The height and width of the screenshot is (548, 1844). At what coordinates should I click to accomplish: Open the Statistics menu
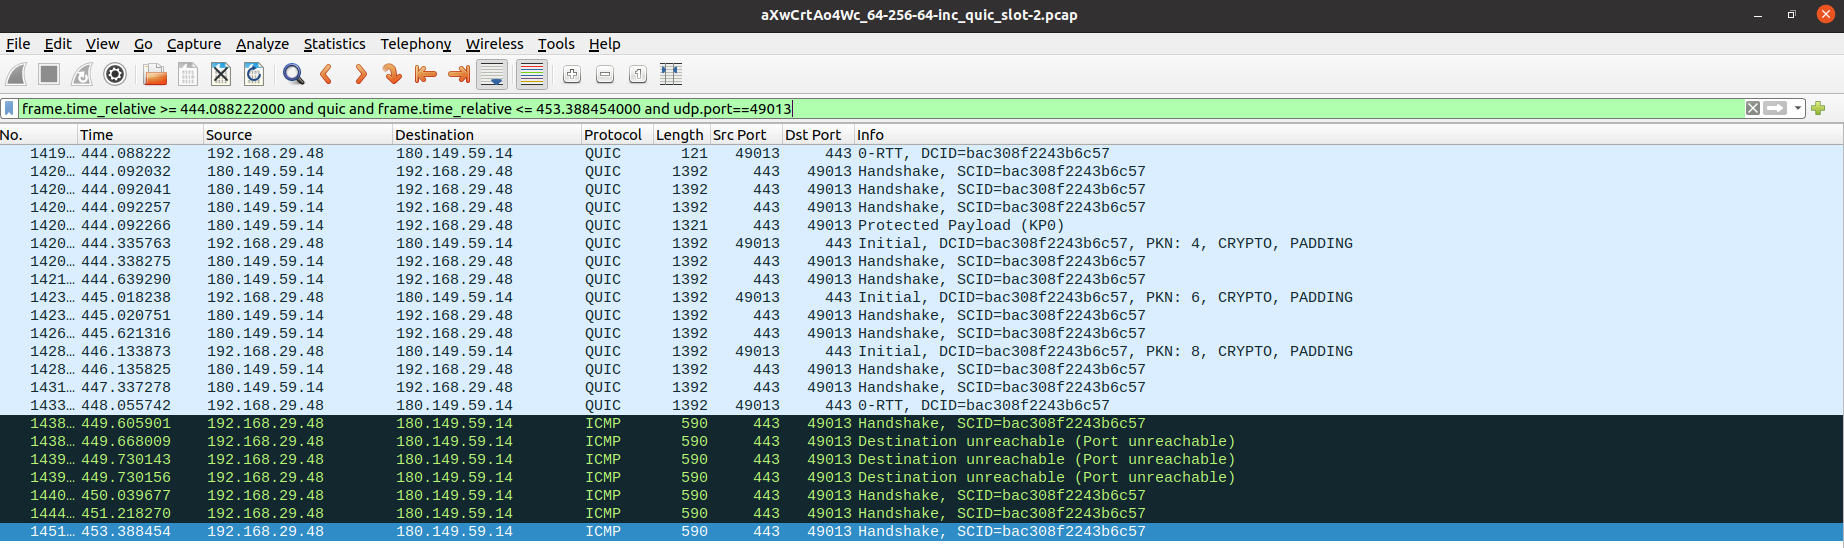(x=334, y=44)
